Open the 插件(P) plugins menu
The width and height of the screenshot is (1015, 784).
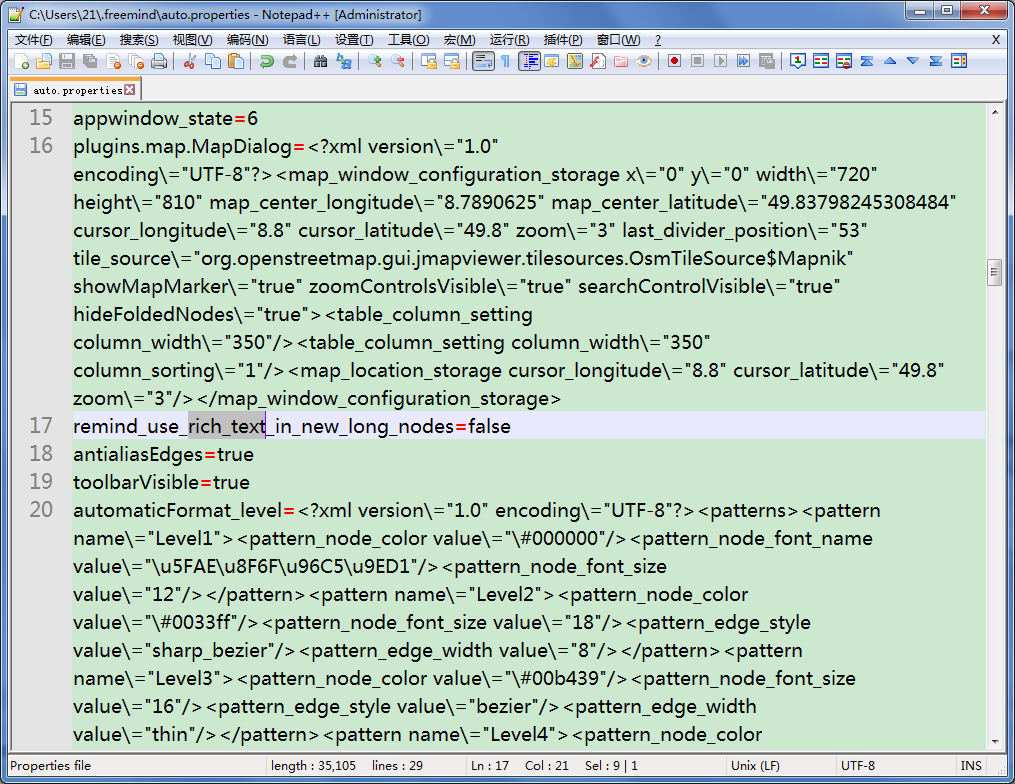click(563, 40)
